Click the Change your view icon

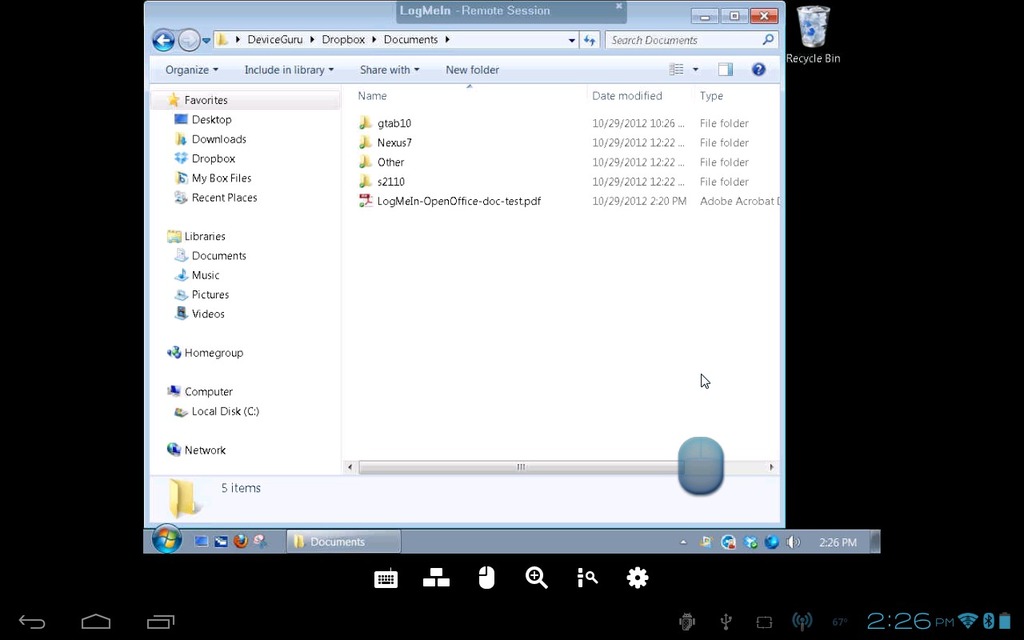(677, 69)
